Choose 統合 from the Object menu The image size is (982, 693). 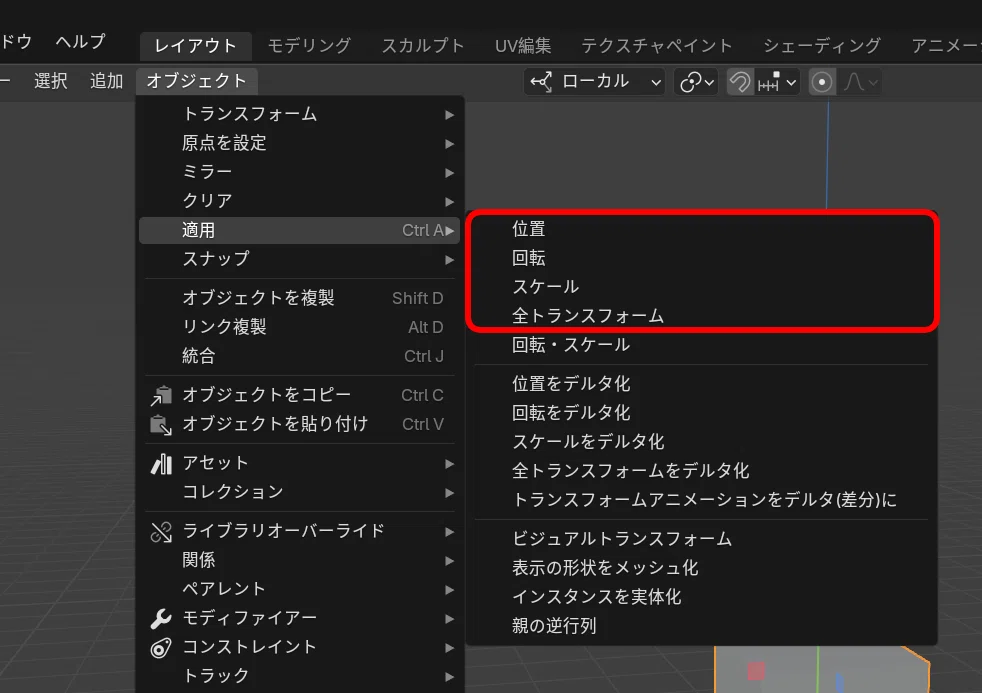click(x=299, y=356)
